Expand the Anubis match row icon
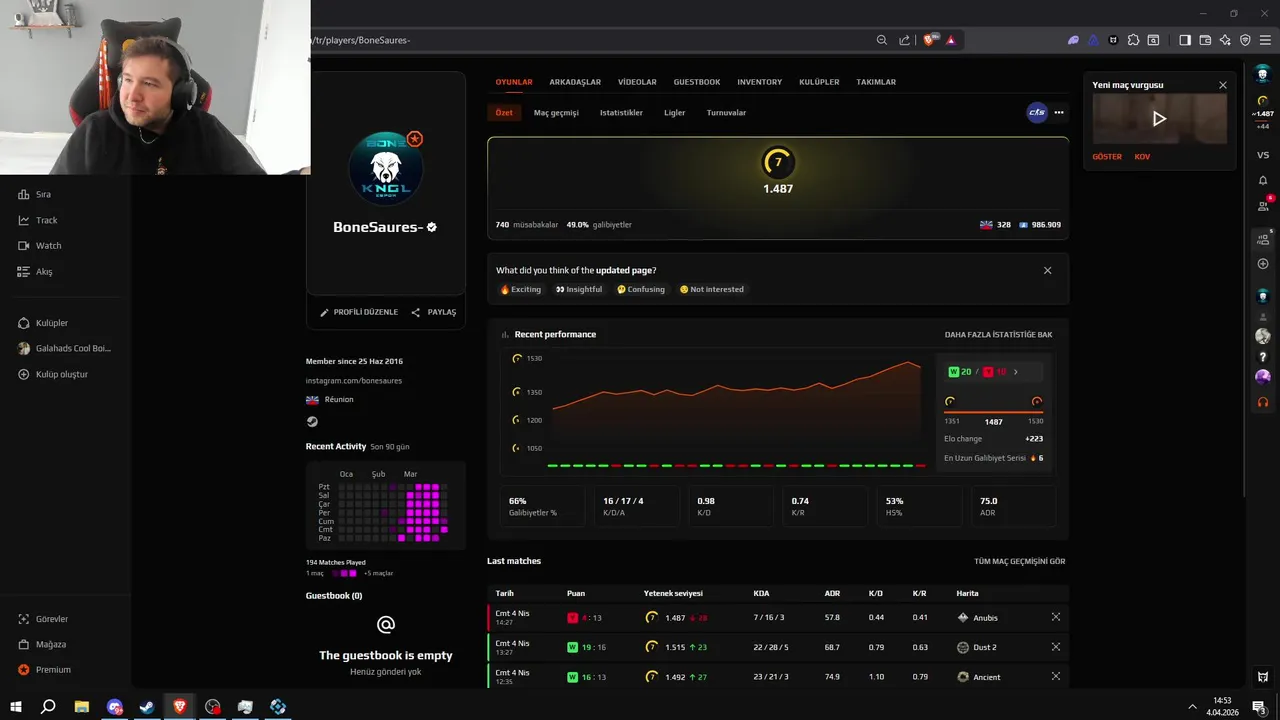1280x720 pixels. (x=1055, y=617)
